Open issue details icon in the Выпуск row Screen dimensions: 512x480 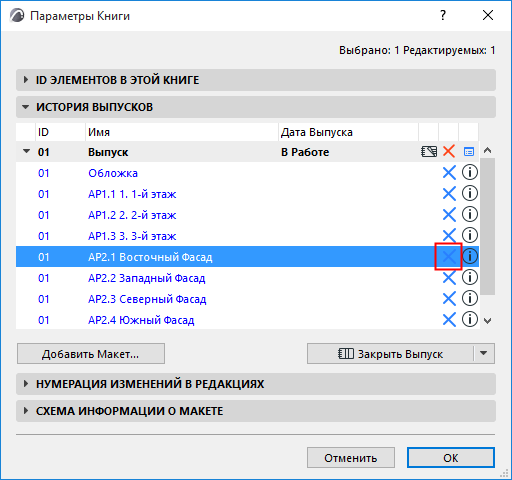pos(469,152)
